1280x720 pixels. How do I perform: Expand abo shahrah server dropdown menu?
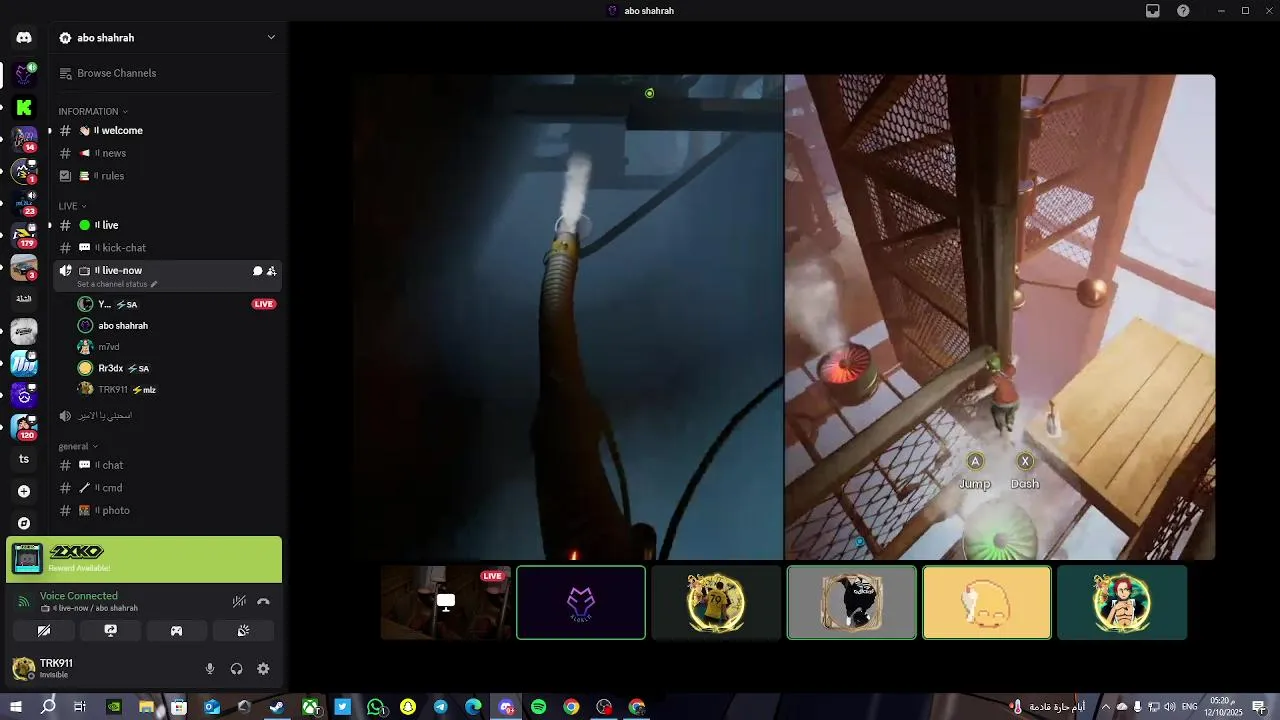point(270,38)
